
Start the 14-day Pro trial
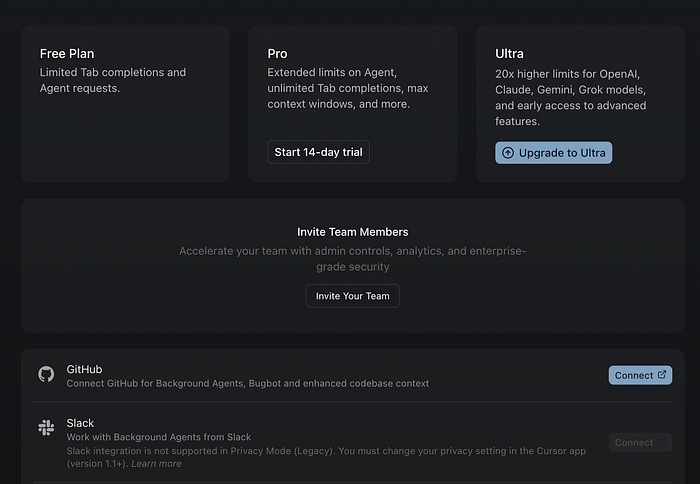pos(318,152)
